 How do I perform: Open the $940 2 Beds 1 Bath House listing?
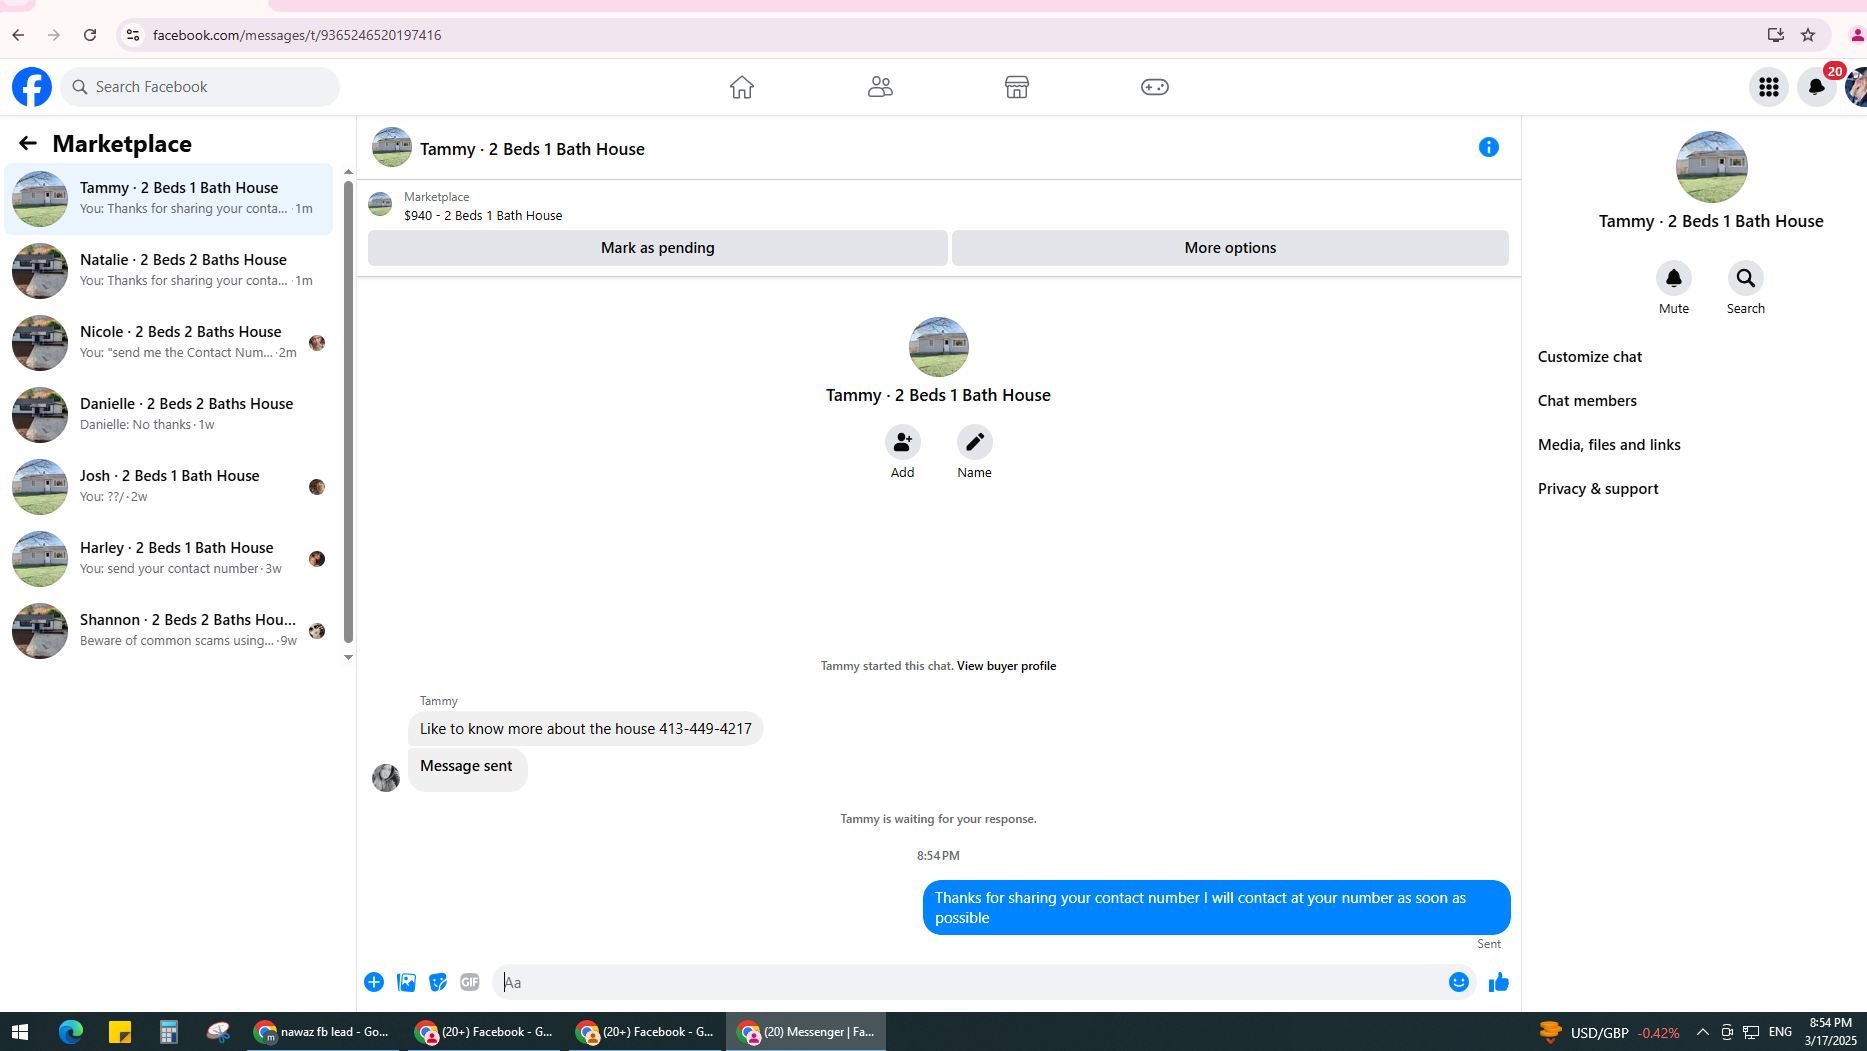coord(483,216)
